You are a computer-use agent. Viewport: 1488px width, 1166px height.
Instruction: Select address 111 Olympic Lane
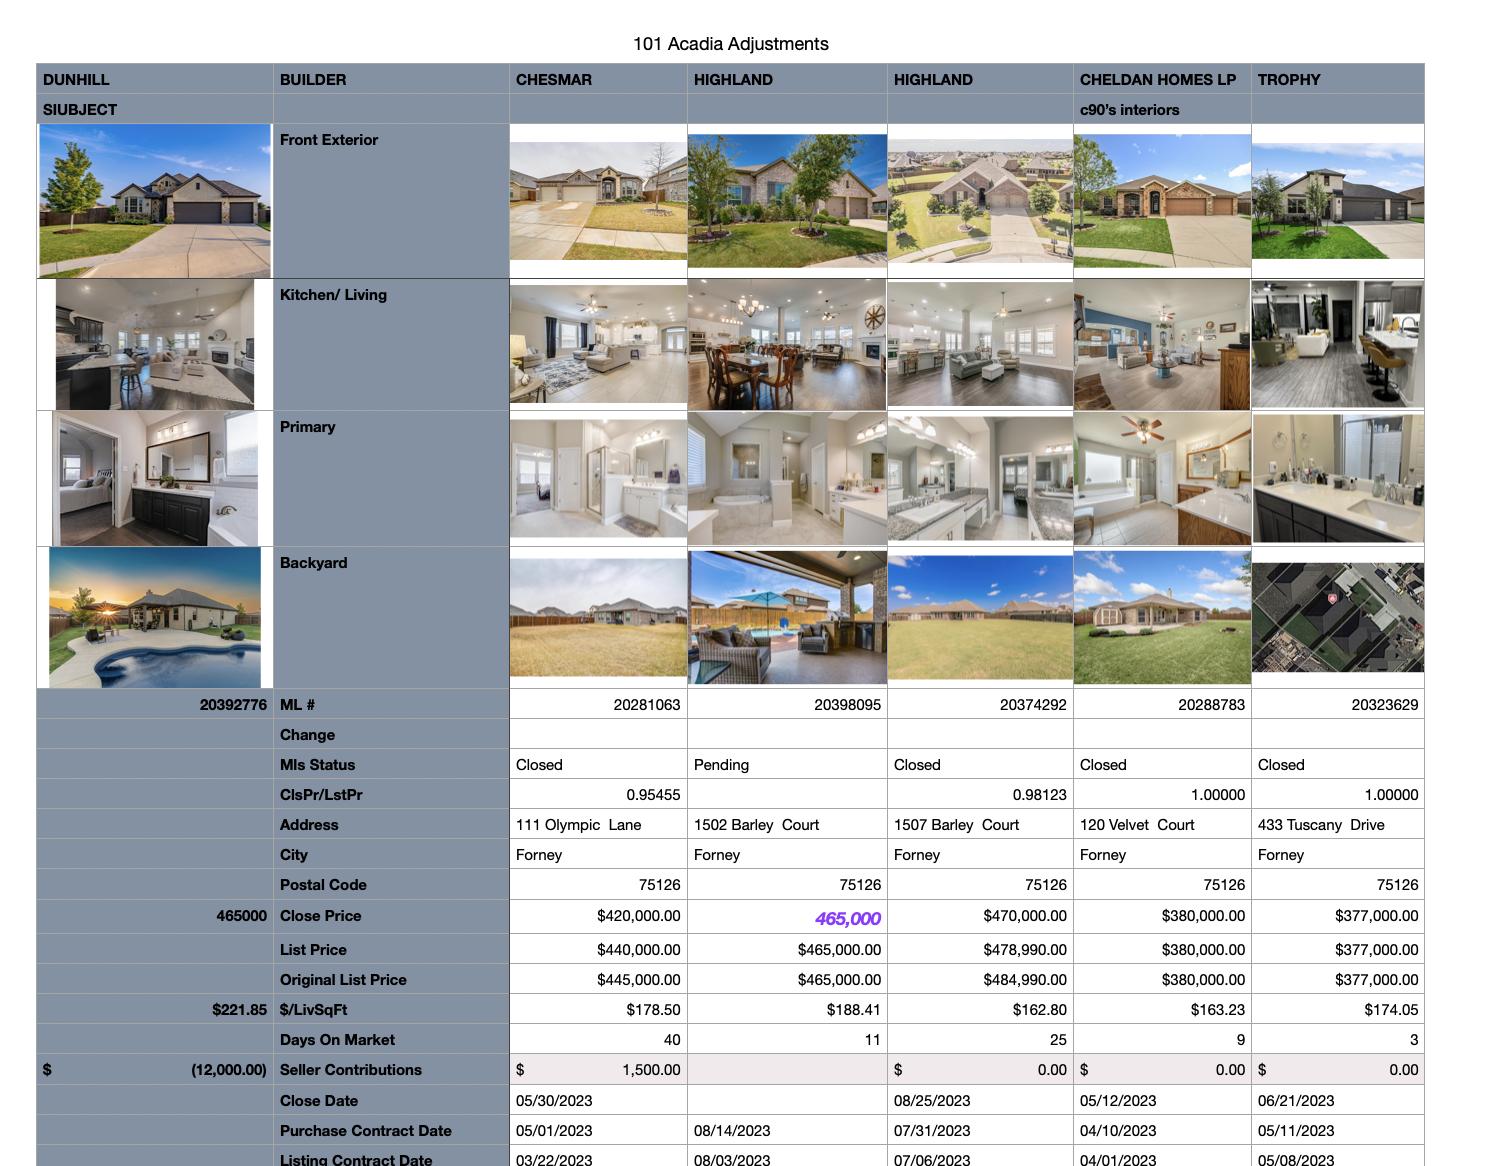579,825
